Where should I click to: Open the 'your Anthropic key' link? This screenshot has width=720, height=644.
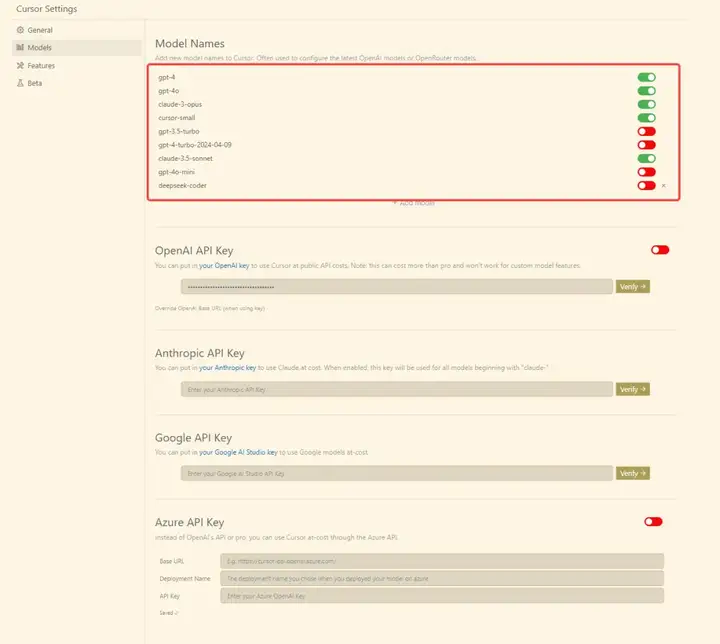227,367
